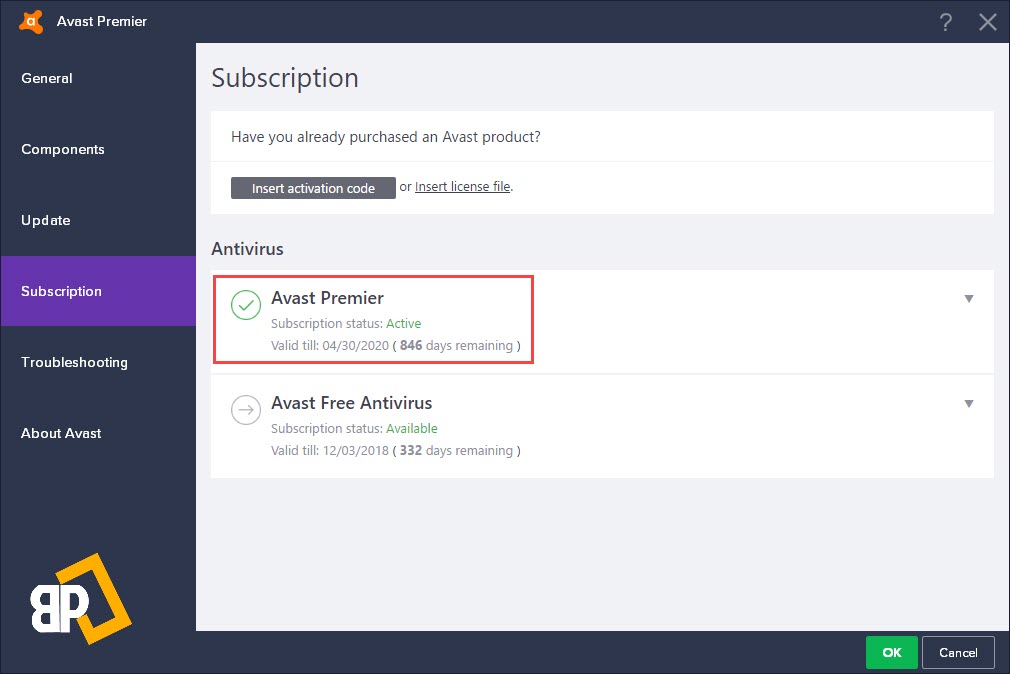The width and height of the screenshot is (1010, 674).
Task: Select the Avast Free Antivirus subscription title
Action: coord(351,403)
